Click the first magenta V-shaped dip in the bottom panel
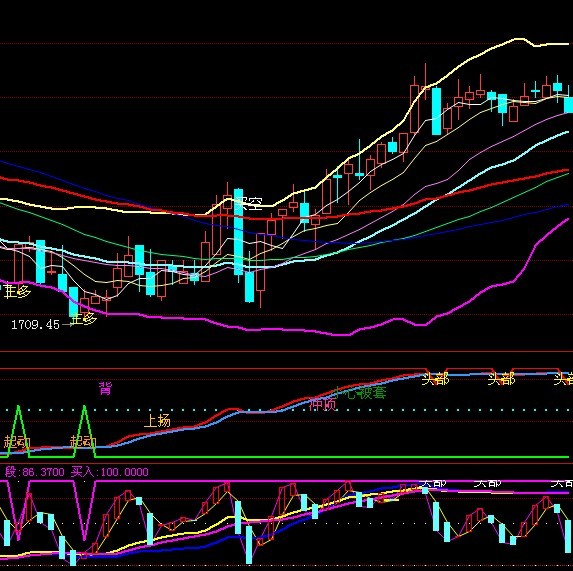The height and width of the screenshot is (571, 573). (x=18, y=510)
